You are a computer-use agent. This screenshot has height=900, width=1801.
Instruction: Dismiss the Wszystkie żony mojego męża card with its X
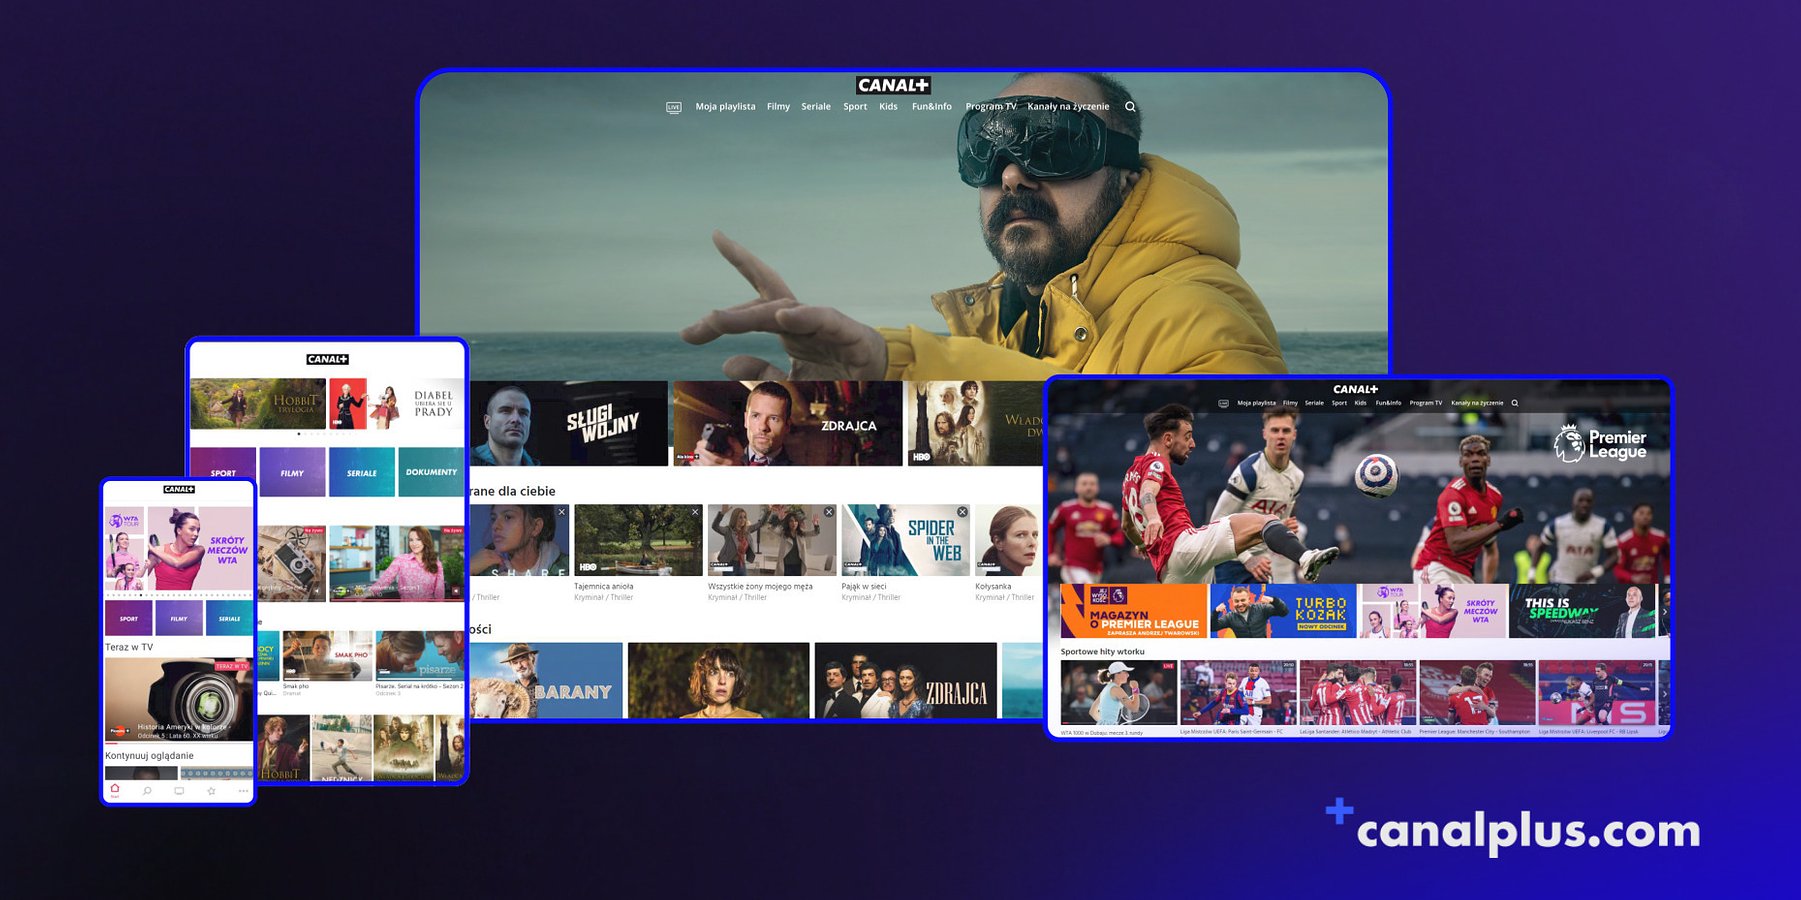pyautogui.click(x=829, y=512)
